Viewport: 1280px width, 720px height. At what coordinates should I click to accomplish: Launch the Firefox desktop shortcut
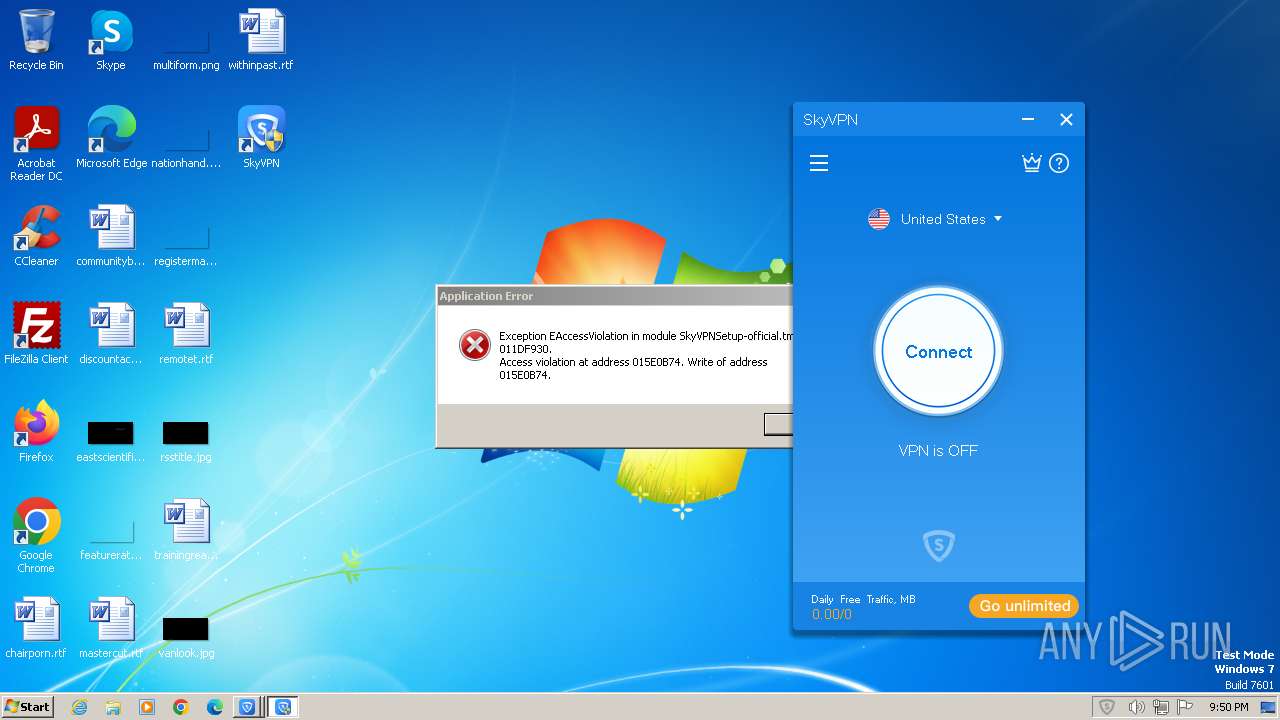(x=36, y=432)
